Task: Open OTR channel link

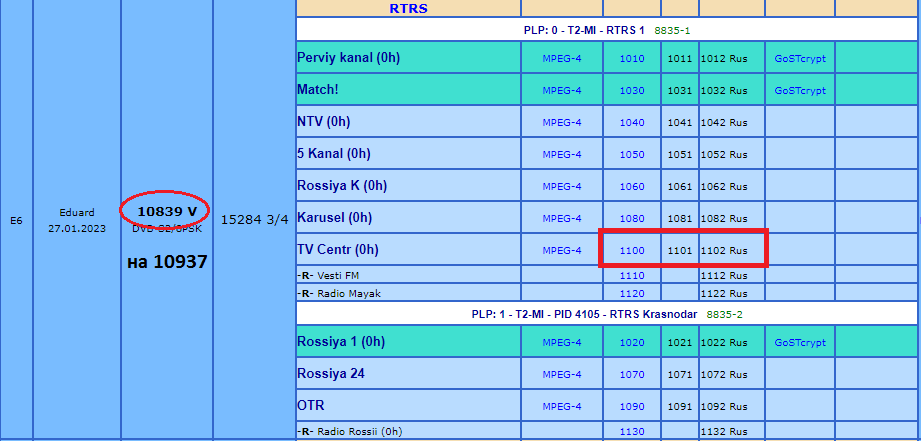Action: coord(311,406)
